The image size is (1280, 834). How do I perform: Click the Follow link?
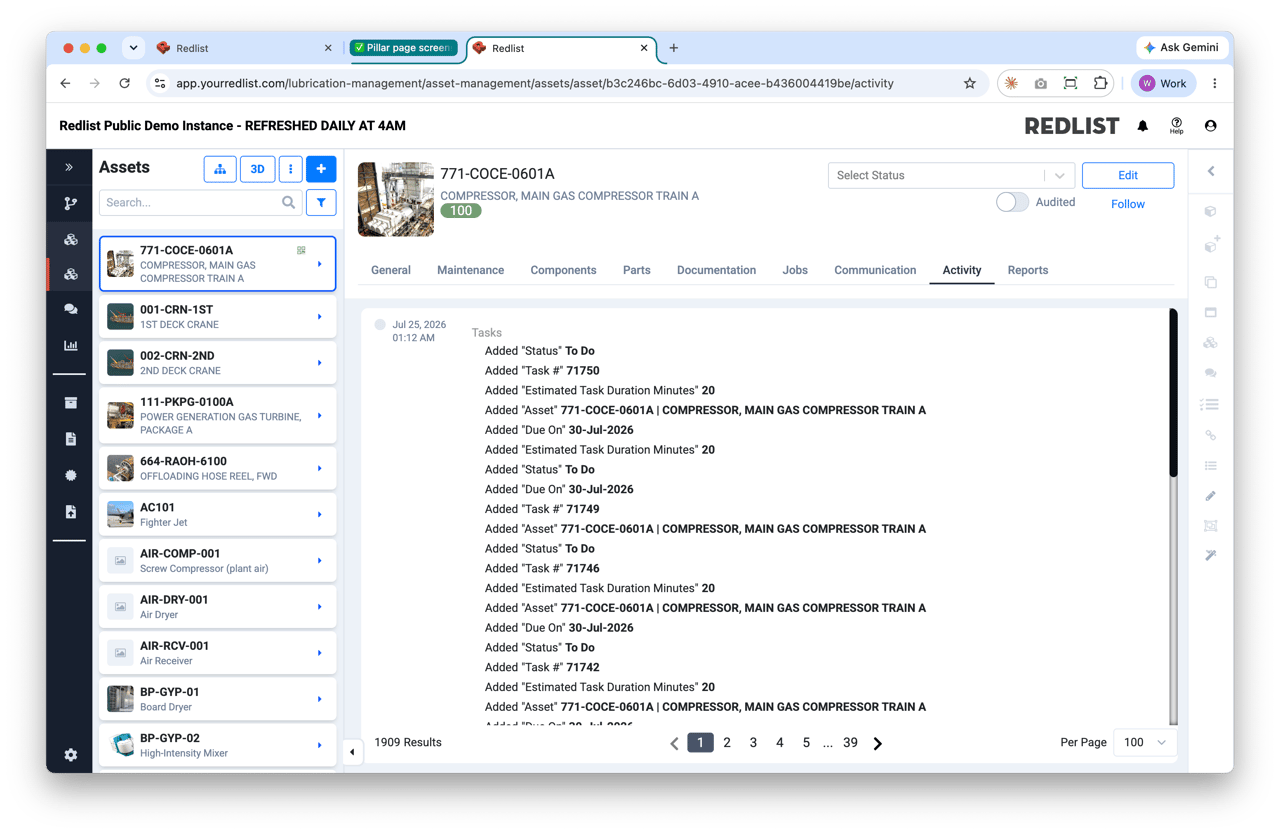click(x=1128, y=204)
